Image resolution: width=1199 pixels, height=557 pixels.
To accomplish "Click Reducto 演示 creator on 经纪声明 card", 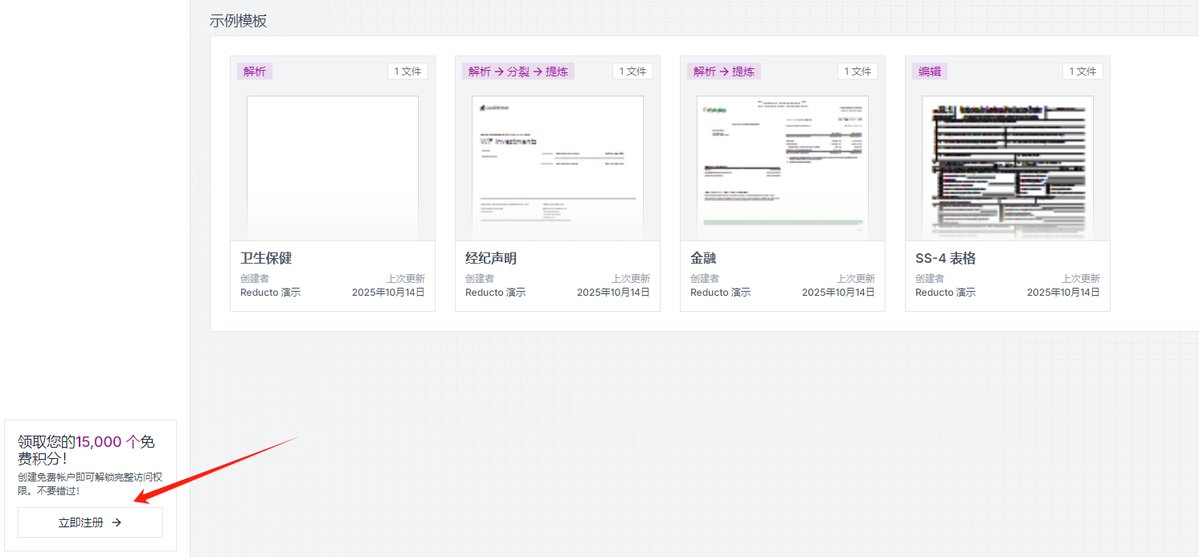I will tap(496, 292).
